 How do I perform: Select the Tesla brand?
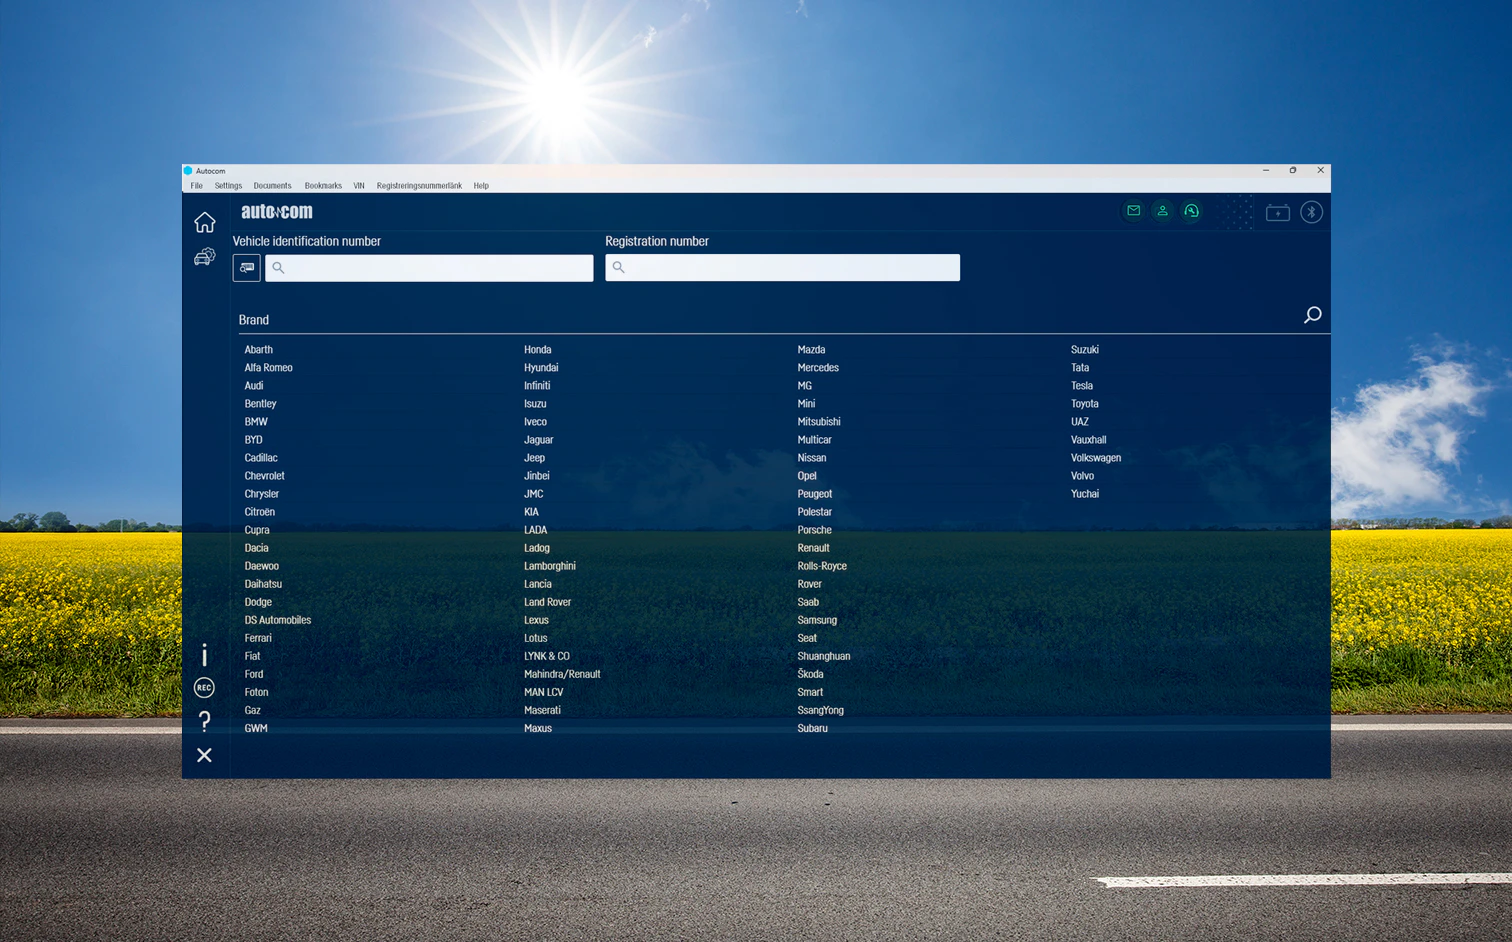point(1082,386)
